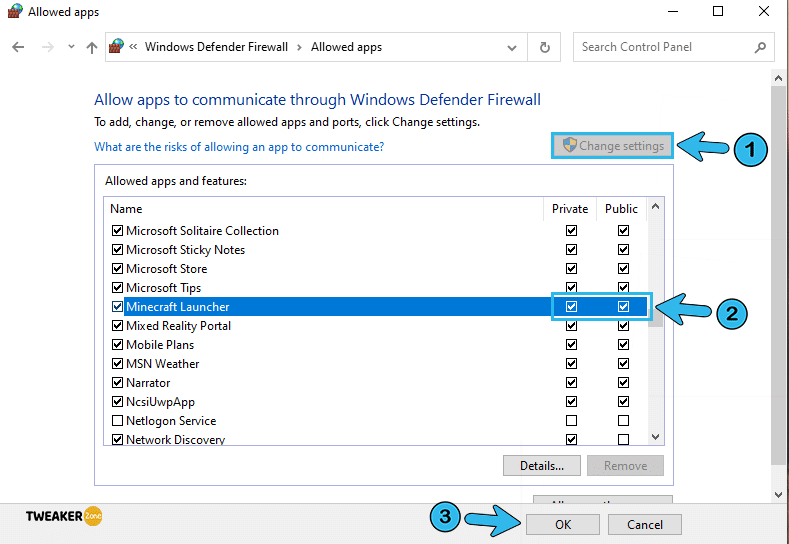Uncheck Microsoft Sticky Notes name checkbox
This screenshot has width=789, height=544.
[117, 250]
